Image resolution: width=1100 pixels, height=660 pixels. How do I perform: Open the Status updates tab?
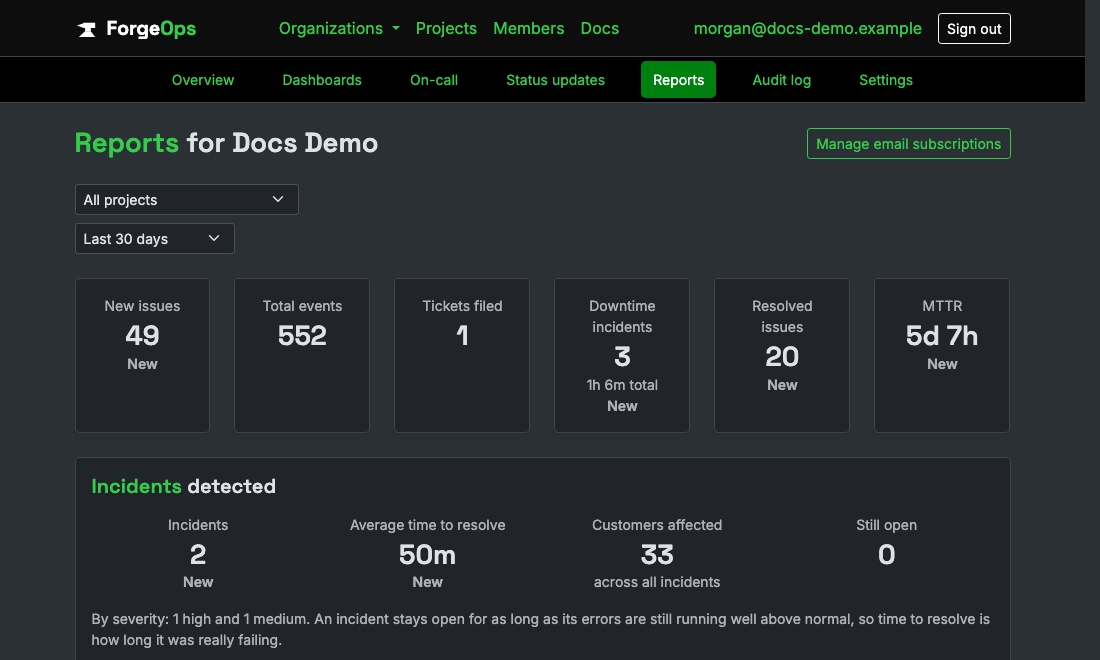(556, 80)
